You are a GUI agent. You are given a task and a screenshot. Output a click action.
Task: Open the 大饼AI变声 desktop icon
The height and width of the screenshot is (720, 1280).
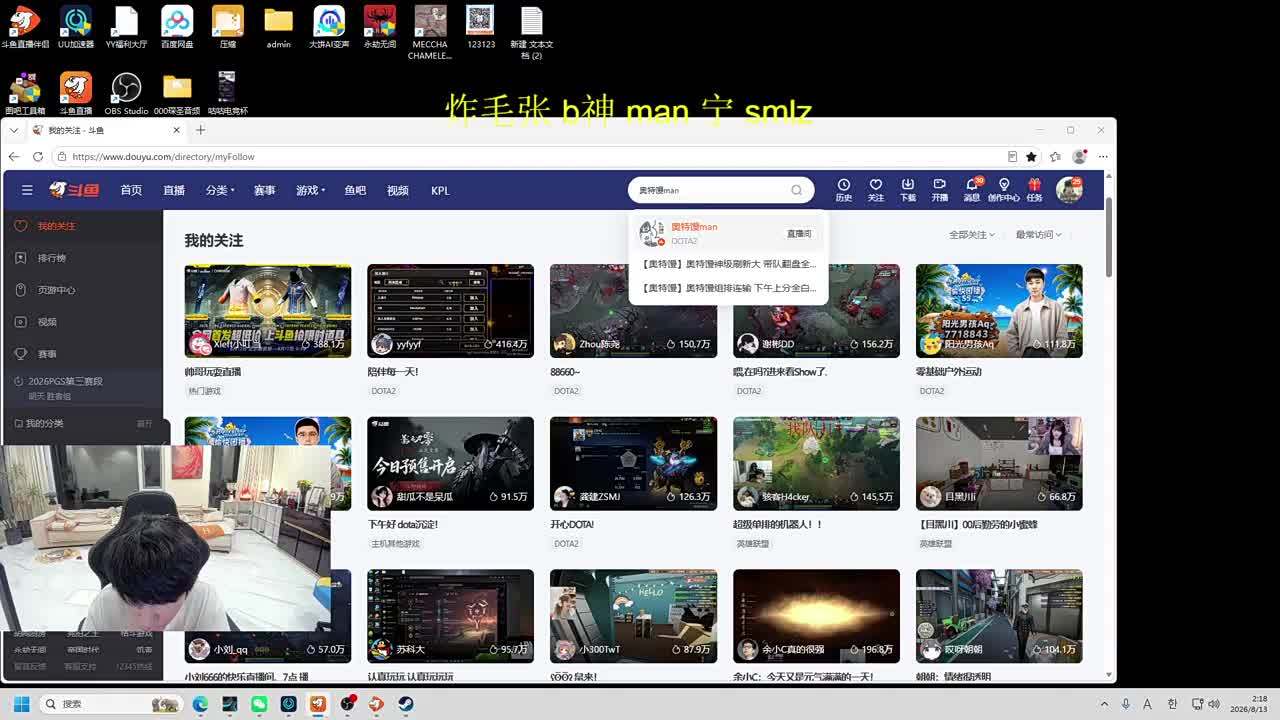(x=329, y=27)
